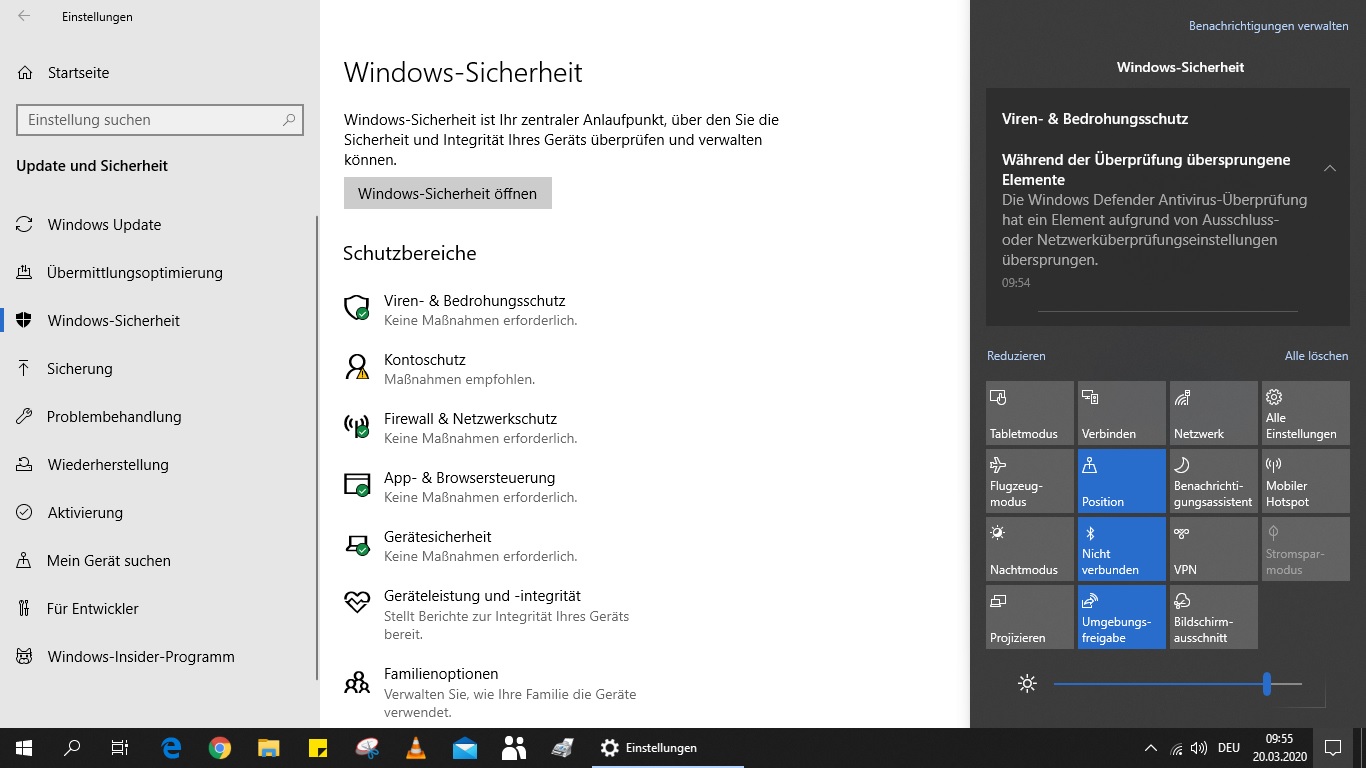Click Reduzieren to collapse quick actions

tap(1016, 355)
